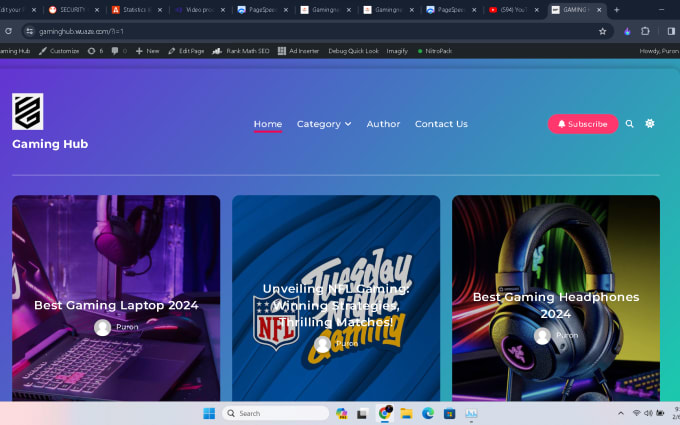680x425 pixels.
Task: Open the Chrome side panel icon
Action: coord(671,31)
